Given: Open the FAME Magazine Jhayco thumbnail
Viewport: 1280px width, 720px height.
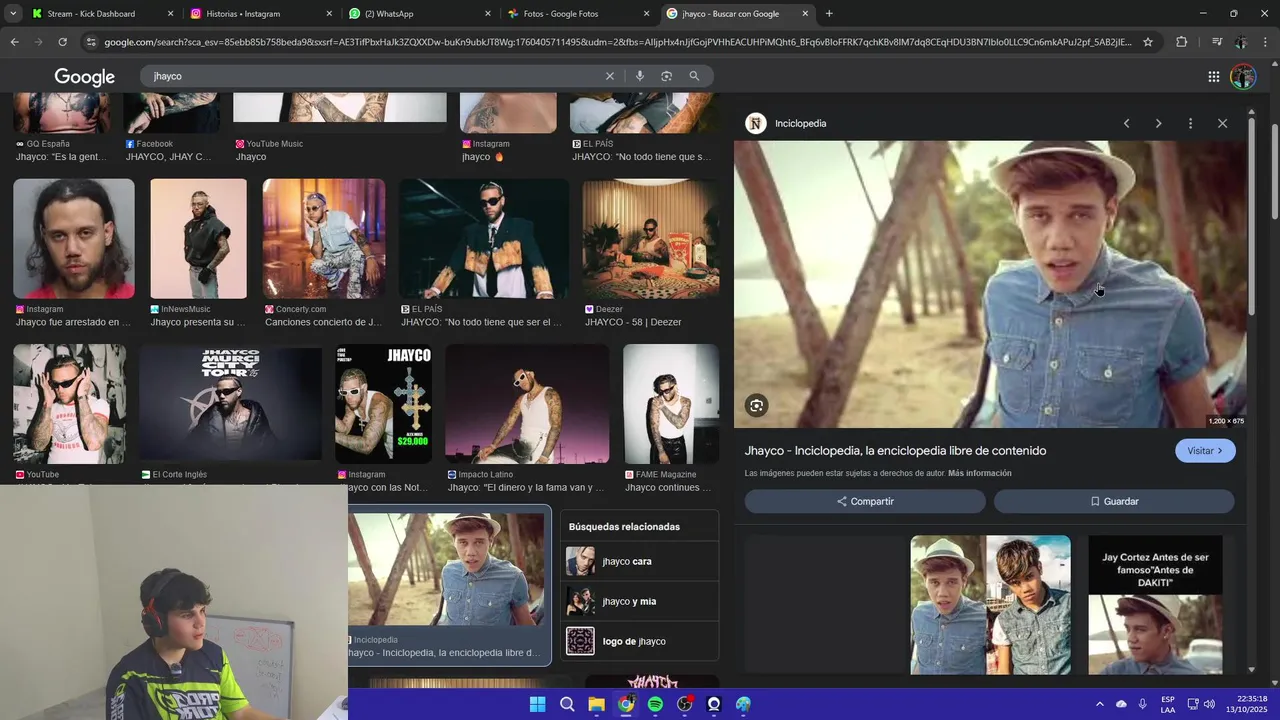Looking at the screenshot, I should 671,404.
